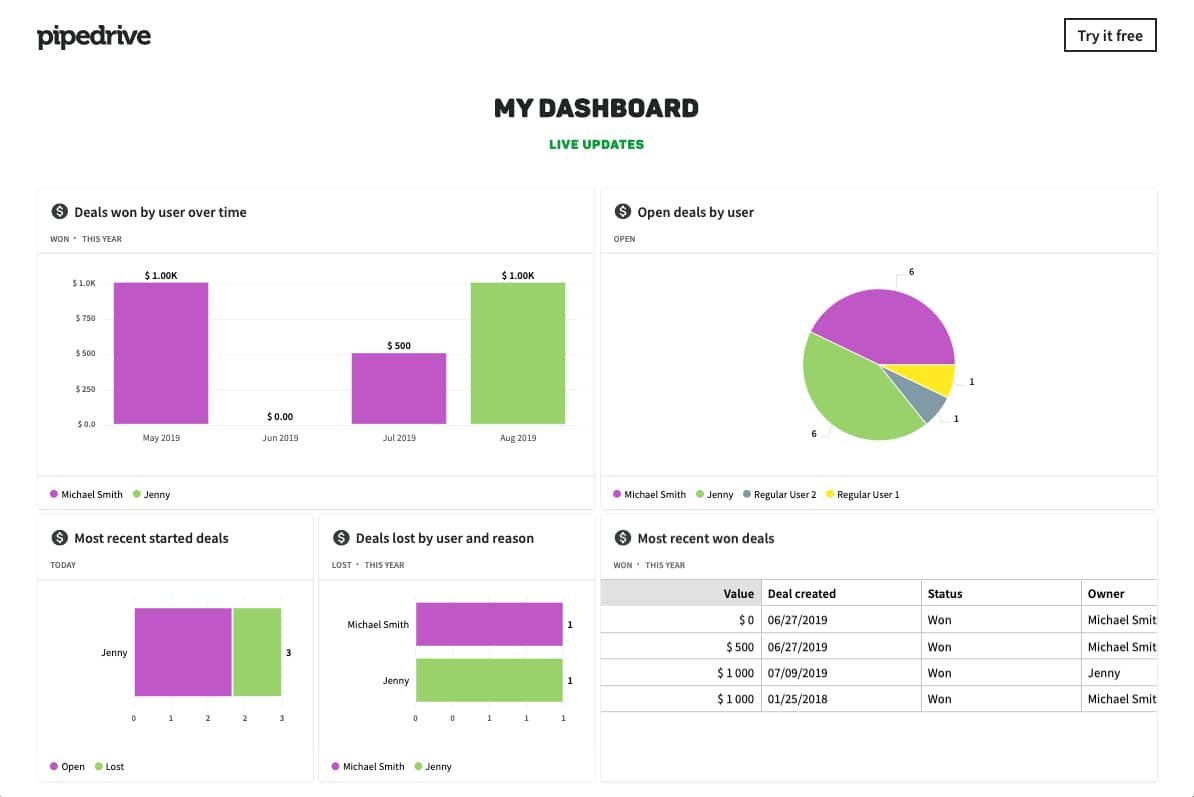Sort won deals by the Value column
The image size is (1194, 797).
(738, 593)
